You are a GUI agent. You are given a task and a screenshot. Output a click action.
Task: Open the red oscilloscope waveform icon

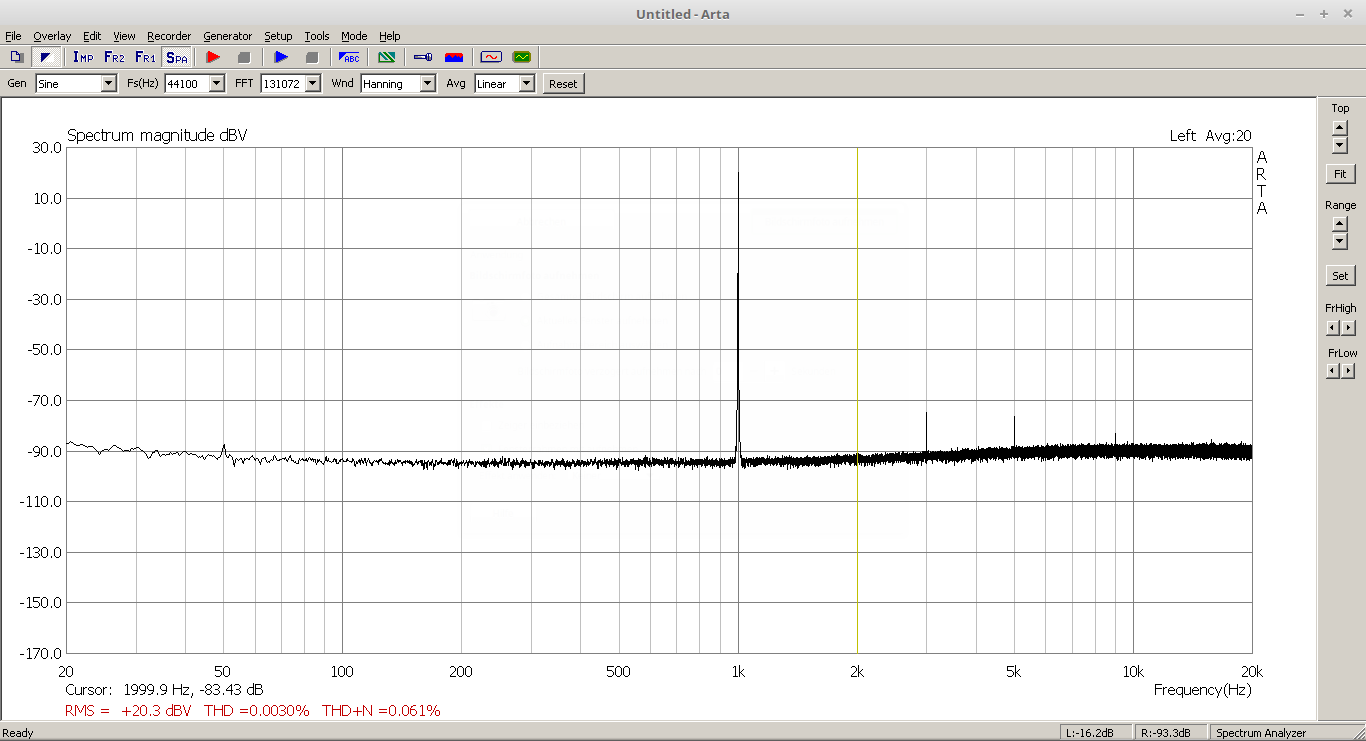click(x=490, y=57)
